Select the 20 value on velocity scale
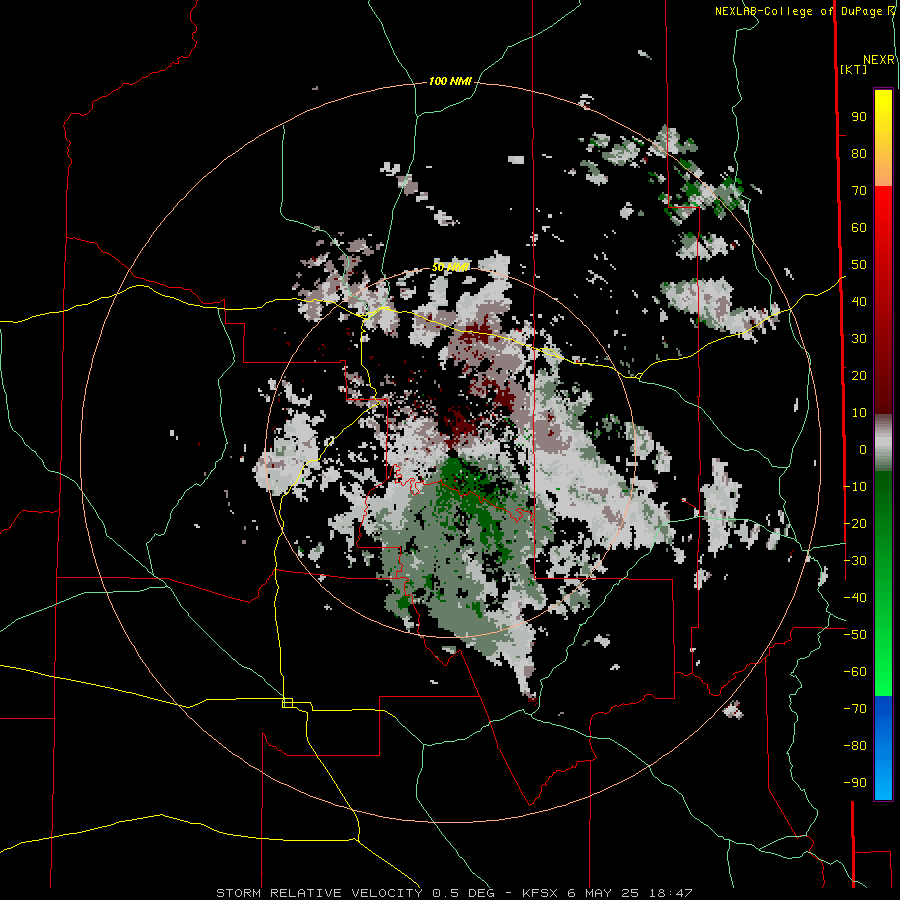This screenshot has width=900, height=900. pos(859,375)
